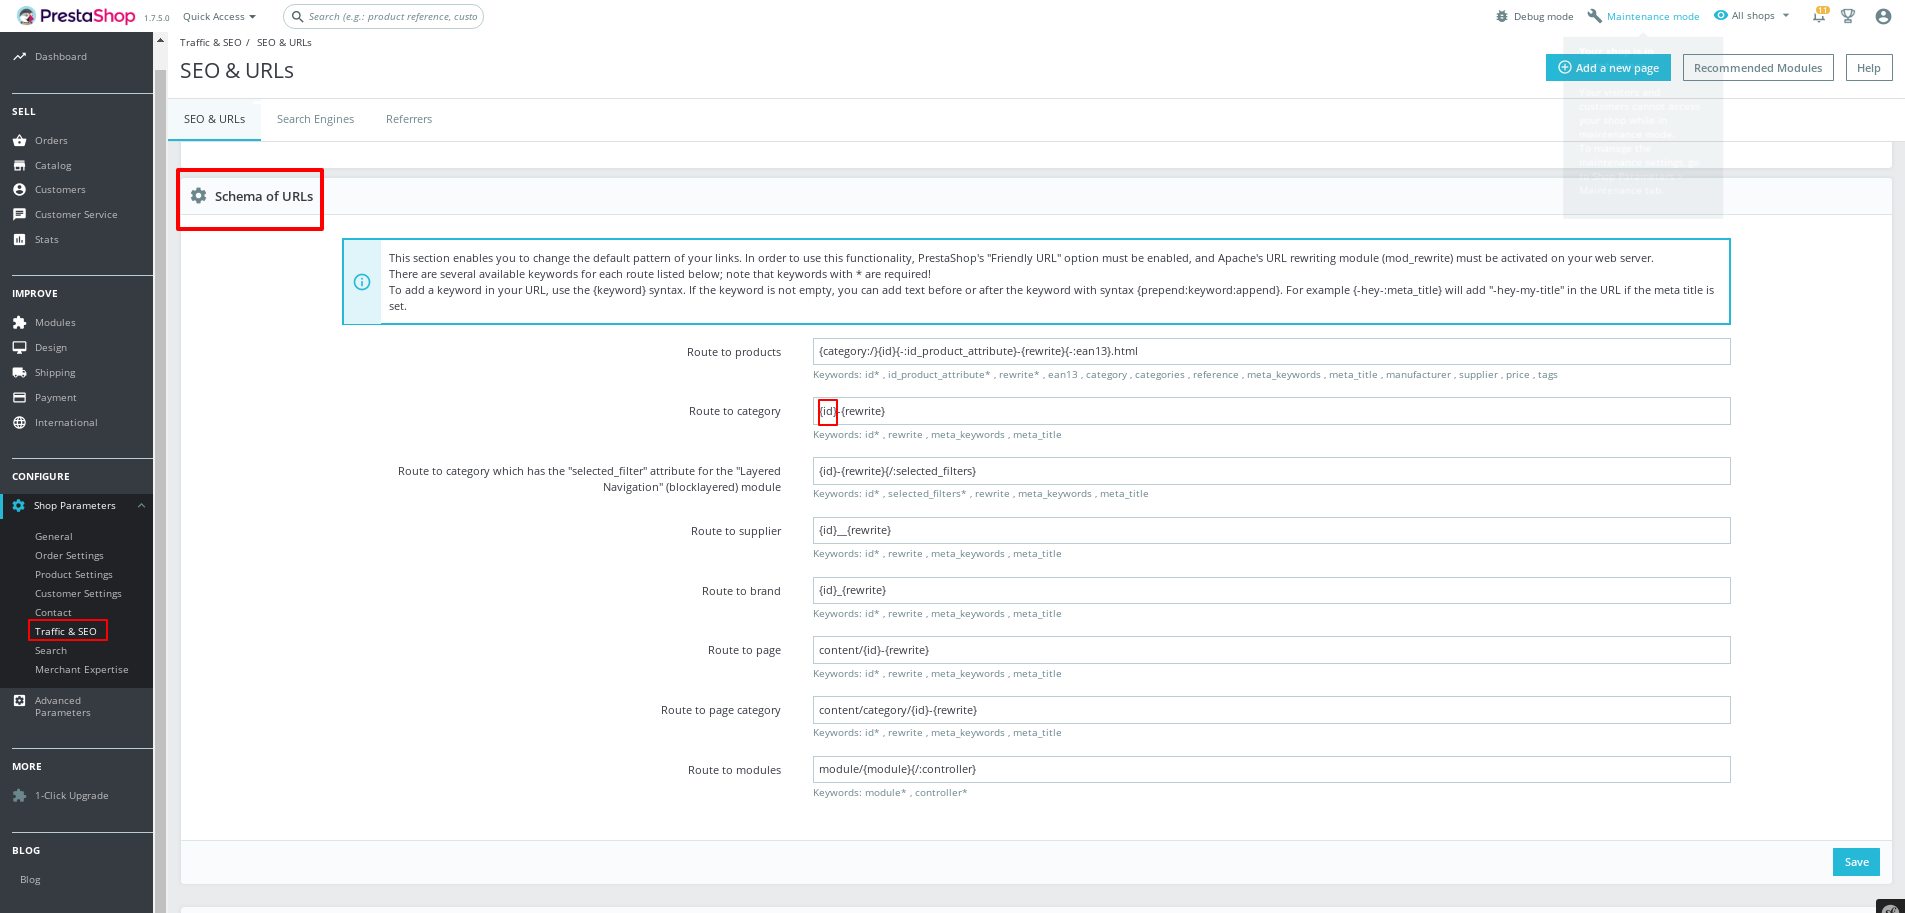
Task: Switch to the Search Engines tab
Action: [x=315, y=119]
